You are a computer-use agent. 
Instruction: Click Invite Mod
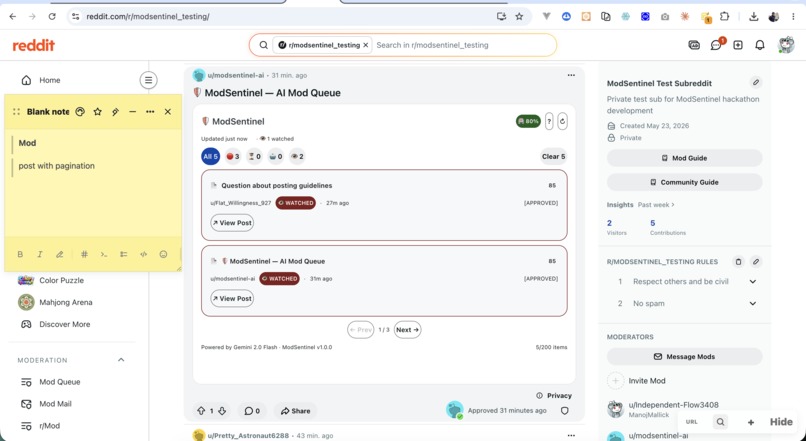coord(647,381)
